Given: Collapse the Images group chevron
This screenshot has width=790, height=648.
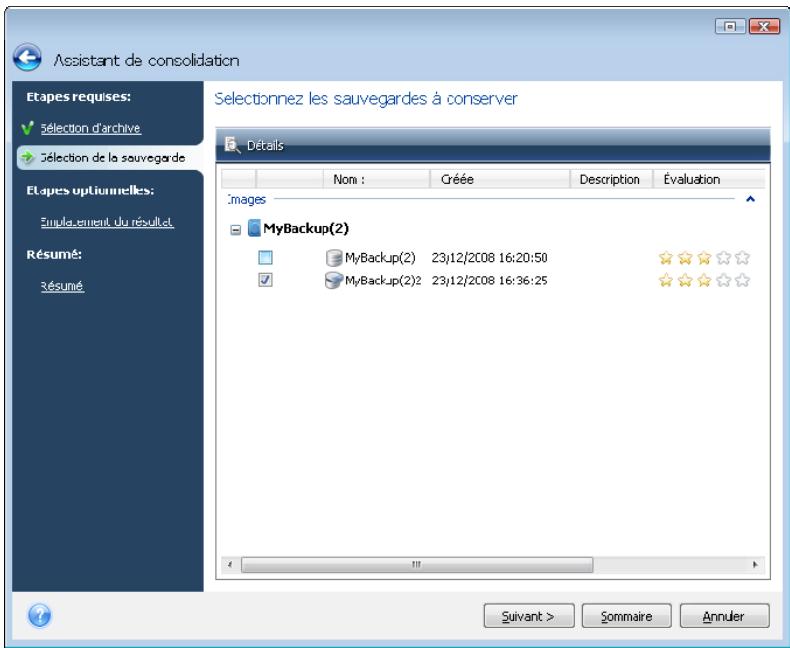Looking at the screenshot, I should [x=750, y=199].
